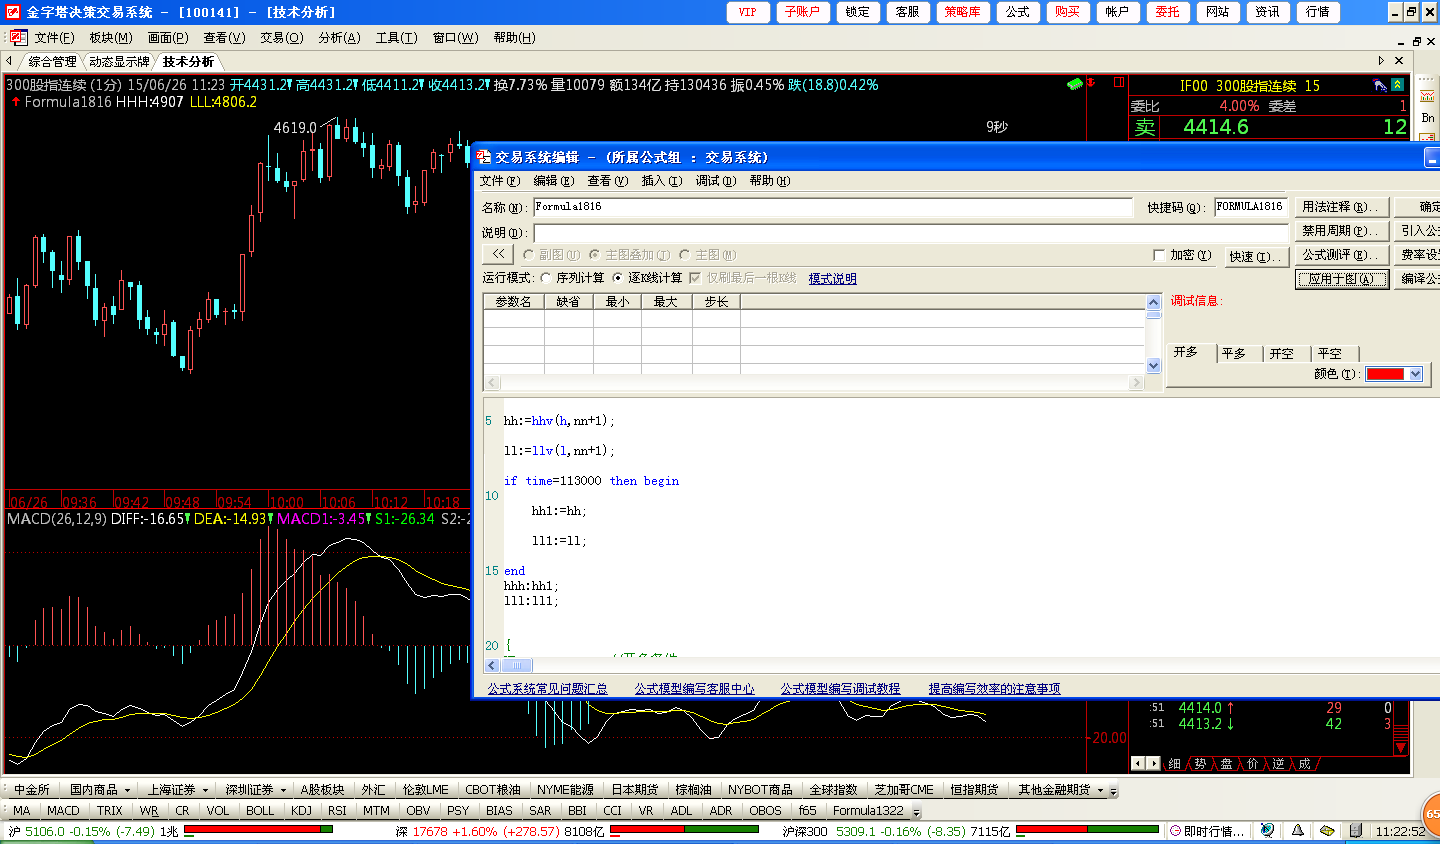
Task: Switch to the 势 tab in the tick panel
Action: coord(1200,763)
